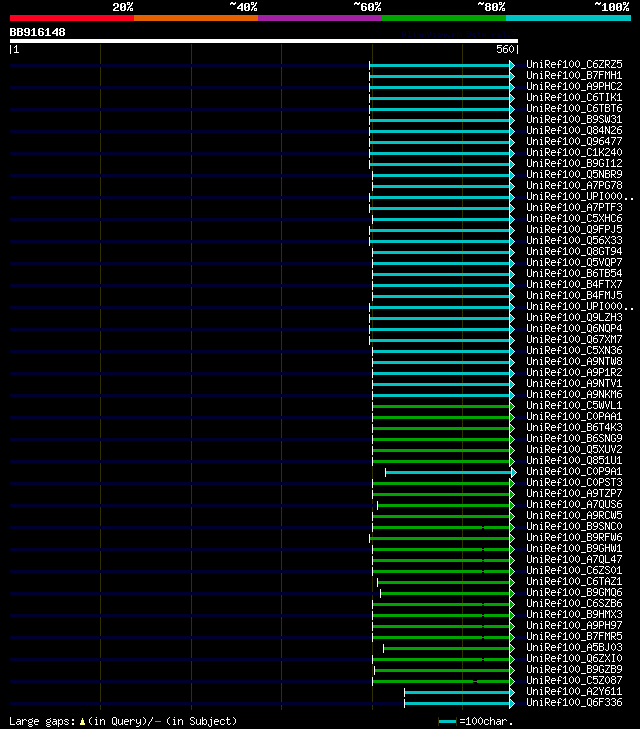Select the UniRef100_Q6NQP4 label

coord(574,329)
